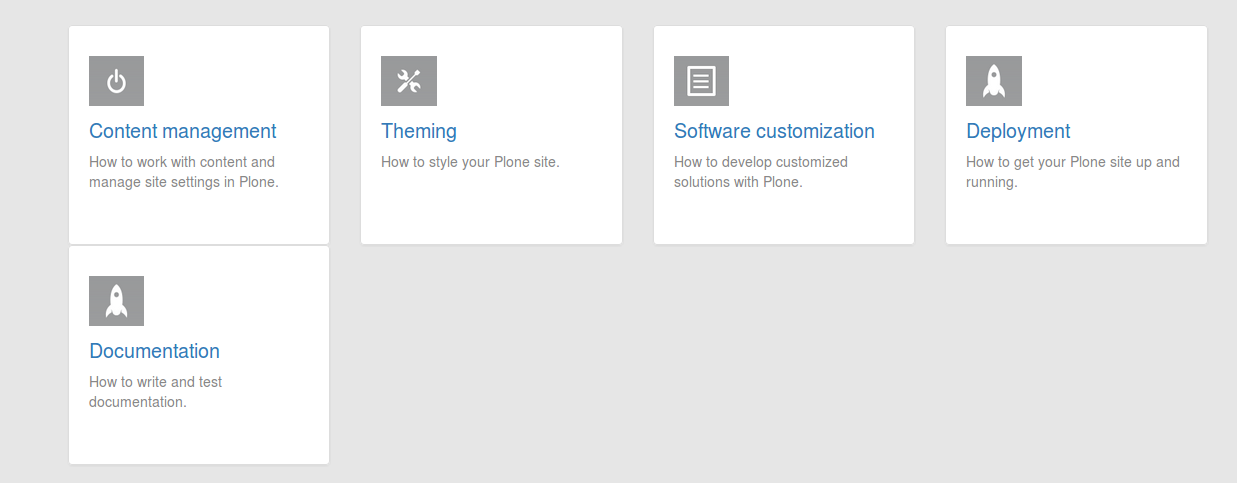
Task: Open the Deployment link
Action: pos(1018,131)
